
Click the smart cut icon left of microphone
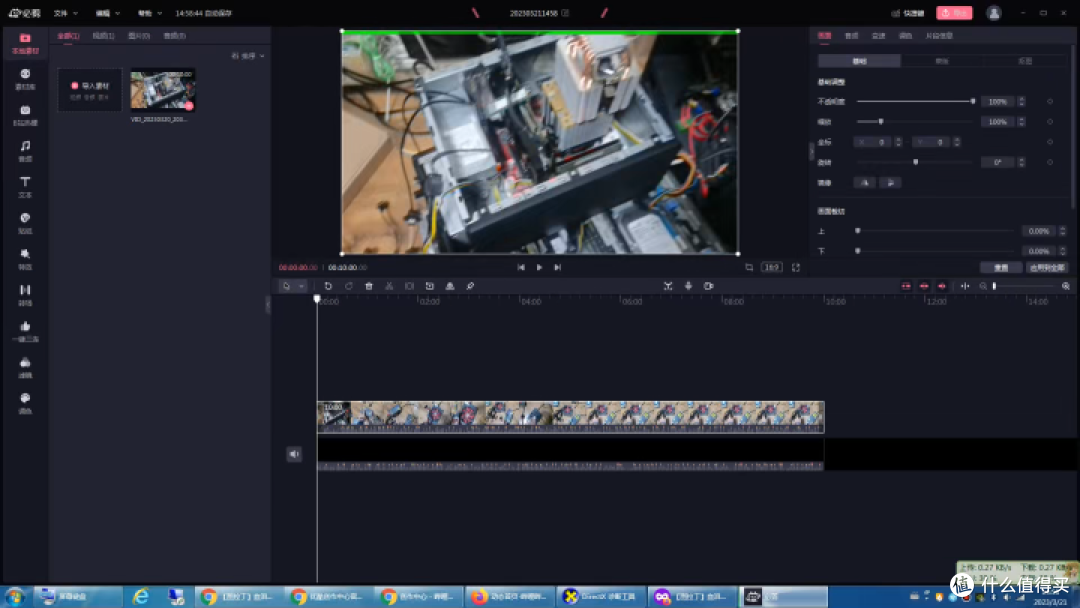tap(667, 286)
